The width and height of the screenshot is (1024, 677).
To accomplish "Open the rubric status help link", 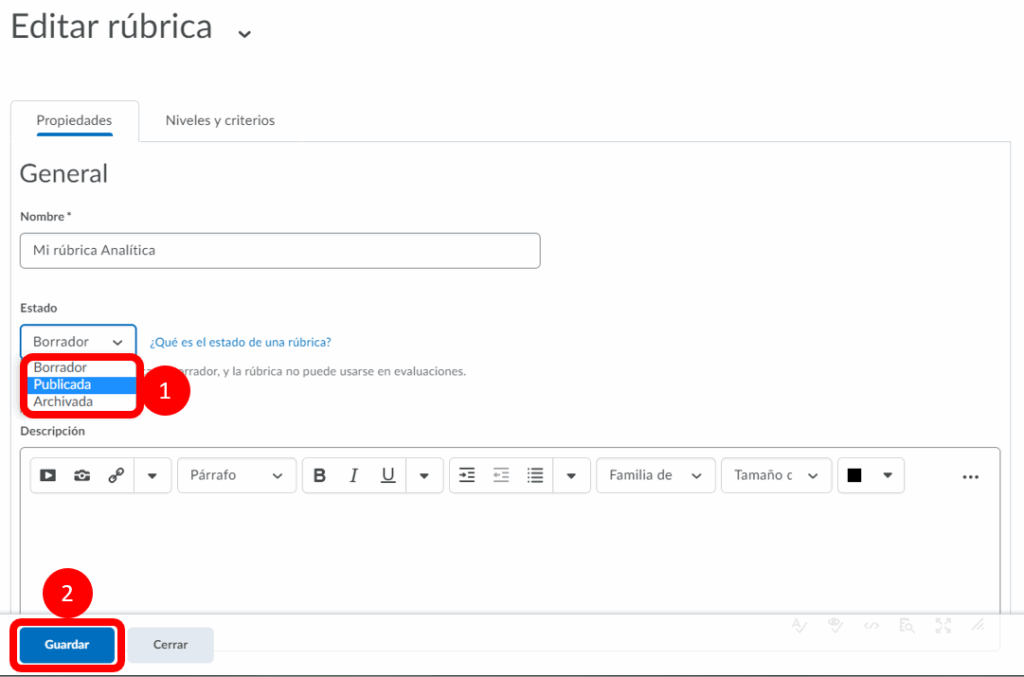I will pos(240,342).
